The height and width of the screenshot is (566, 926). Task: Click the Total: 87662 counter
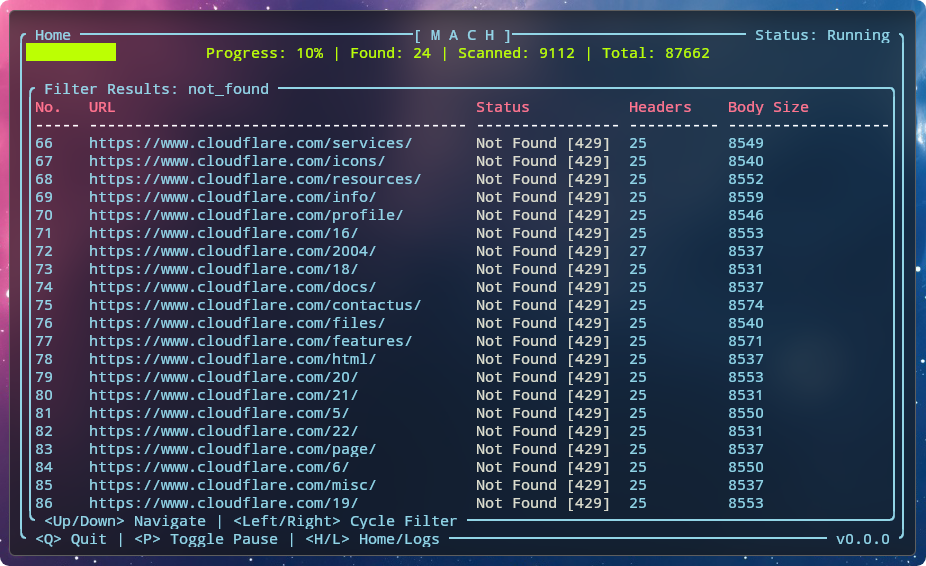656,53
